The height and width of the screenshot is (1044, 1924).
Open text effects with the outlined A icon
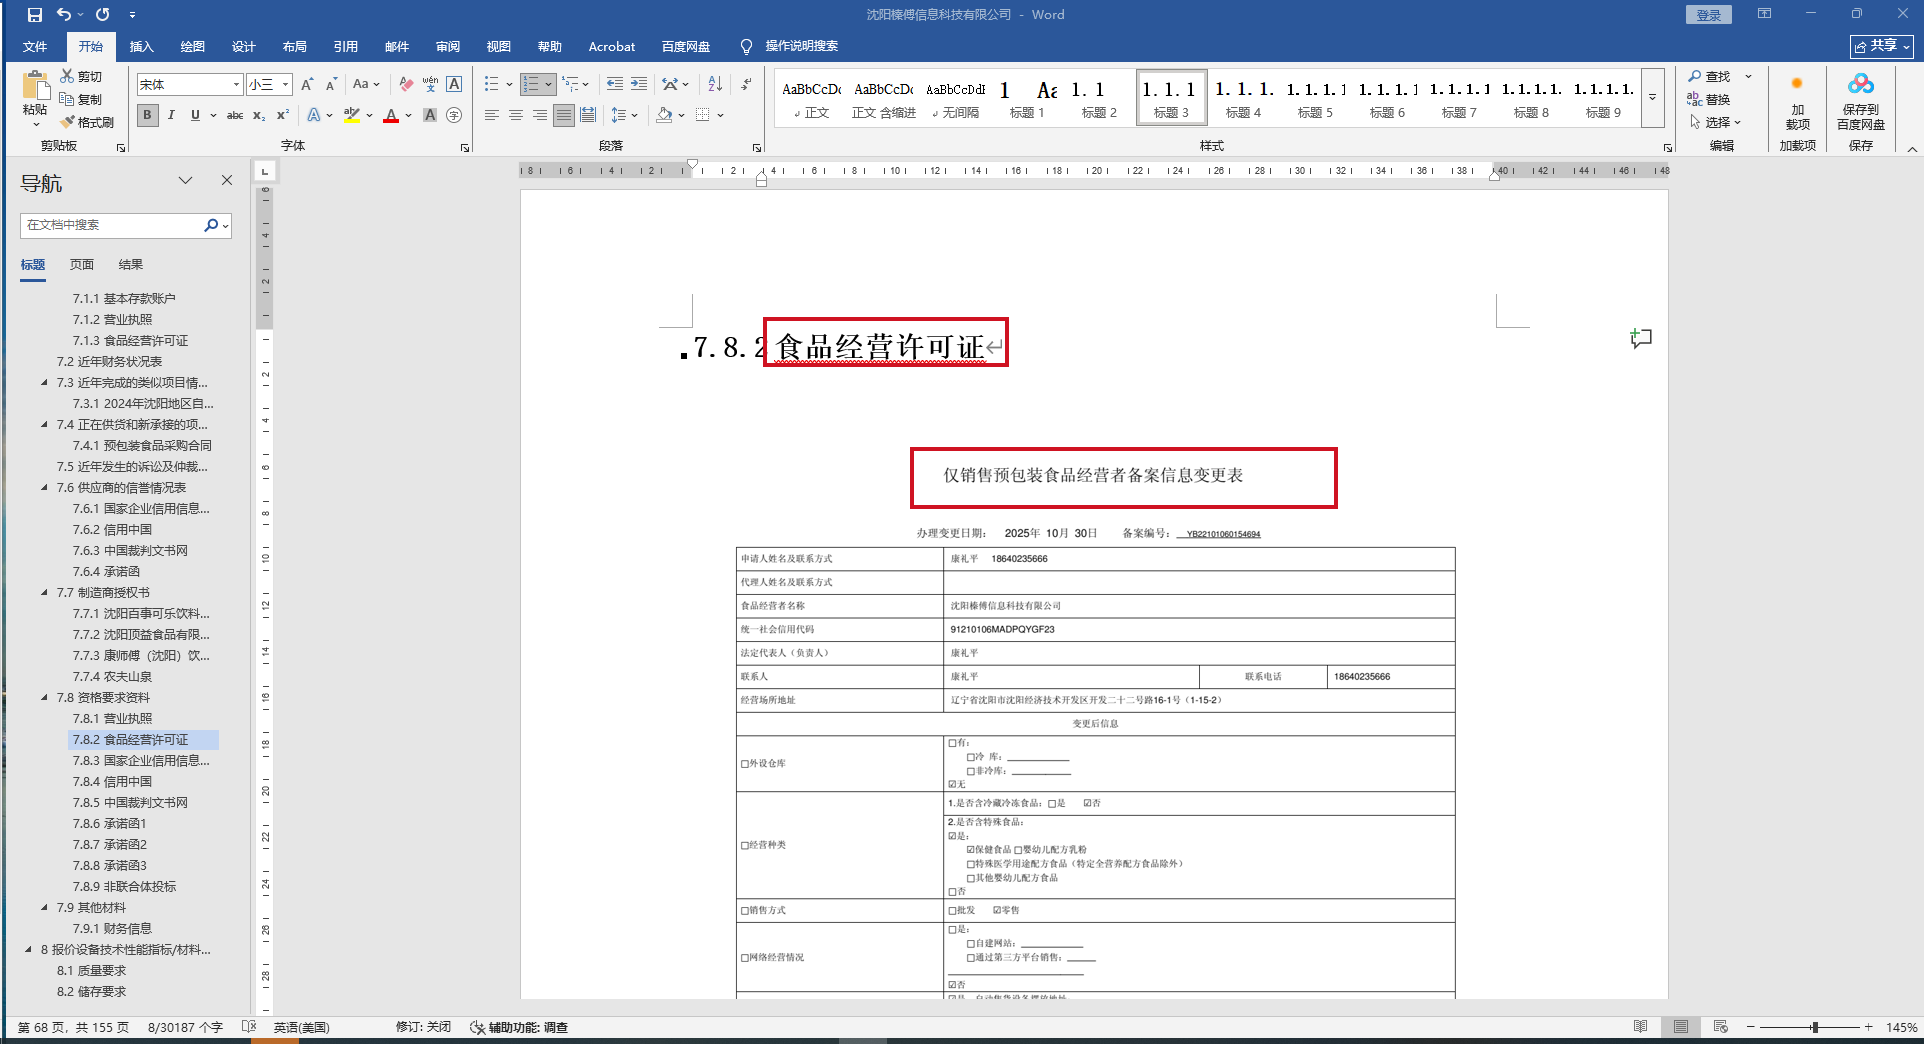tap(314, 115)
